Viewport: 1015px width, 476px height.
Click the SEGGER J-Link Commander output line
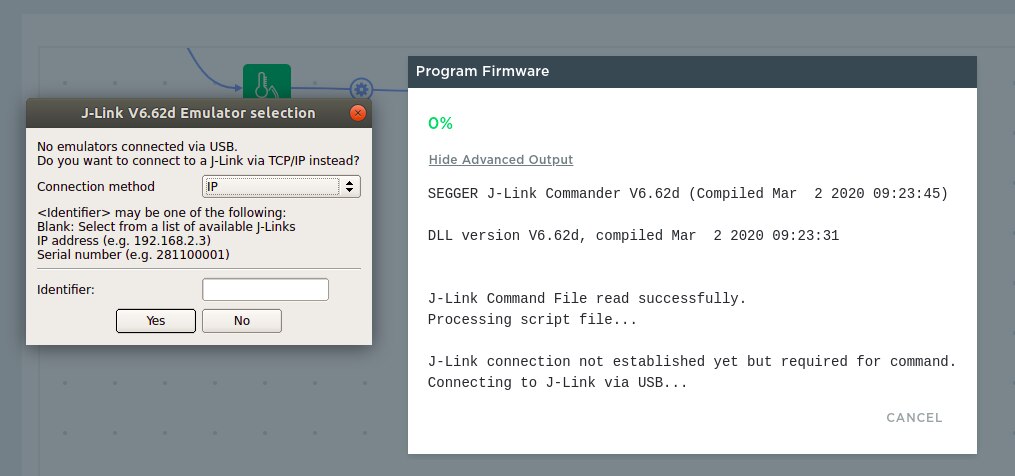[687, 193]
